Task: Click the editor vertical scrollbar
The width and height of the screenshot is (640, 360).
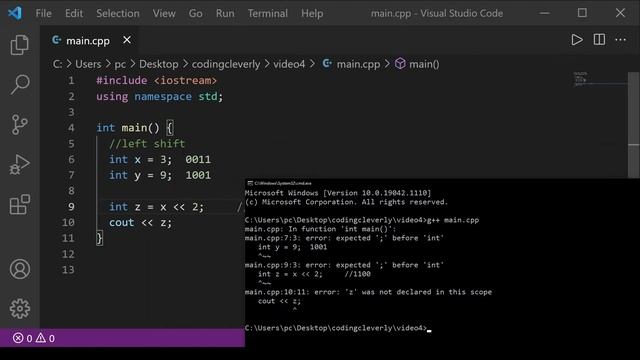Action: pos(633,125)
